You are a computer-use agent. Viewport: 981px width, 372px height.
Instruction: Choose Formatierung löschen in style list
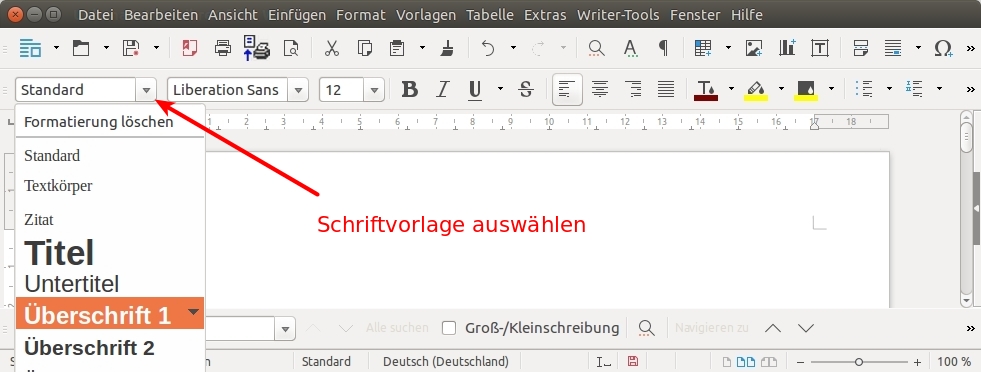[99, 122]
